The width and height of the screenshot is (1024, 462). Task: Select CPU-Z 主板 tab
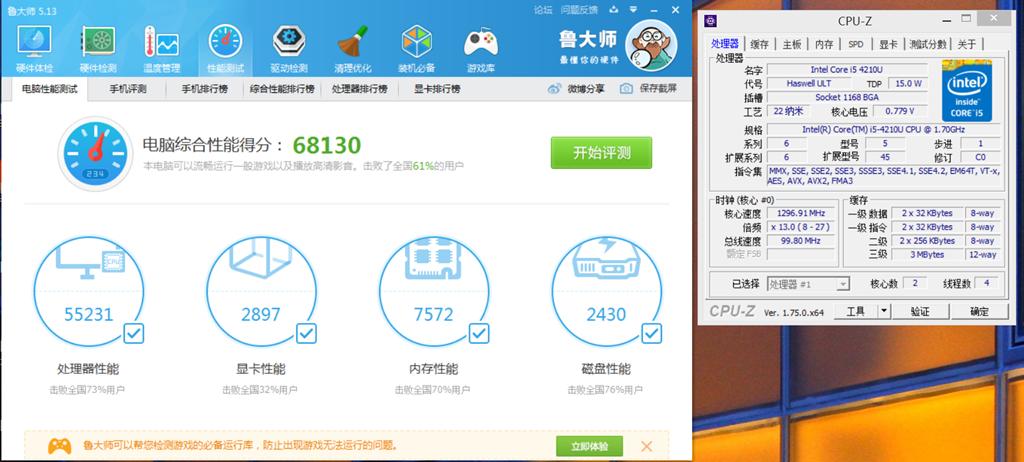(x=792, y=44)
